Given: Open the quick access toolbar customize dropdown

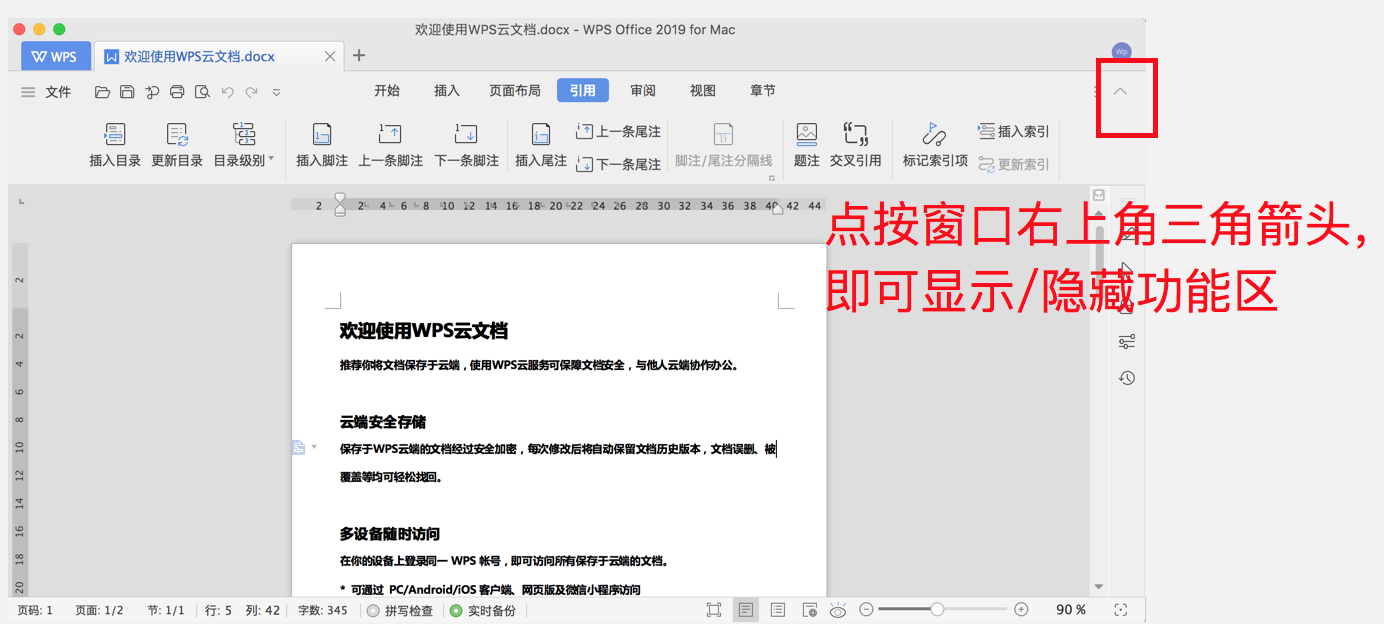Looking at the screenshot, I should (277, 92).
